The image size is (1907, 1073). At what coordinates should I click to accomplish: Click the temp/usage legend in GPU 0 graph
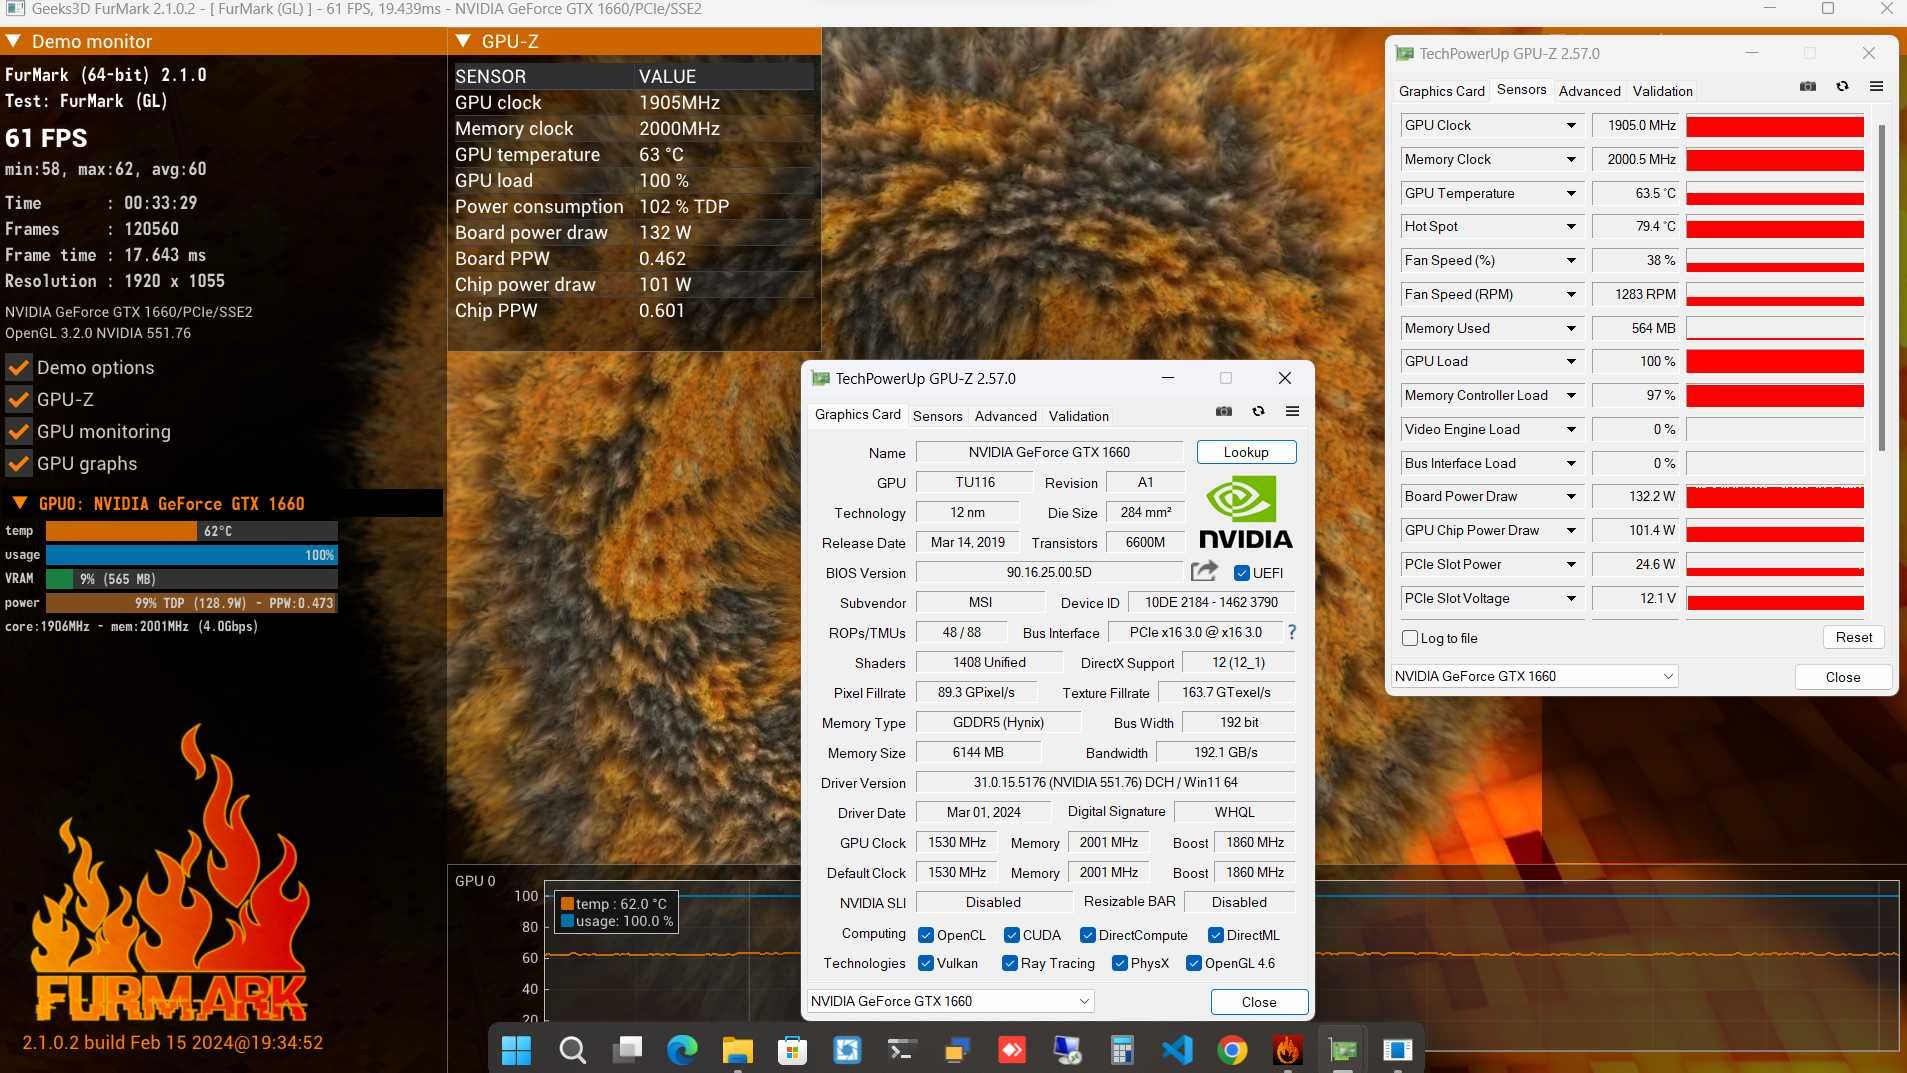coord(616,912)
